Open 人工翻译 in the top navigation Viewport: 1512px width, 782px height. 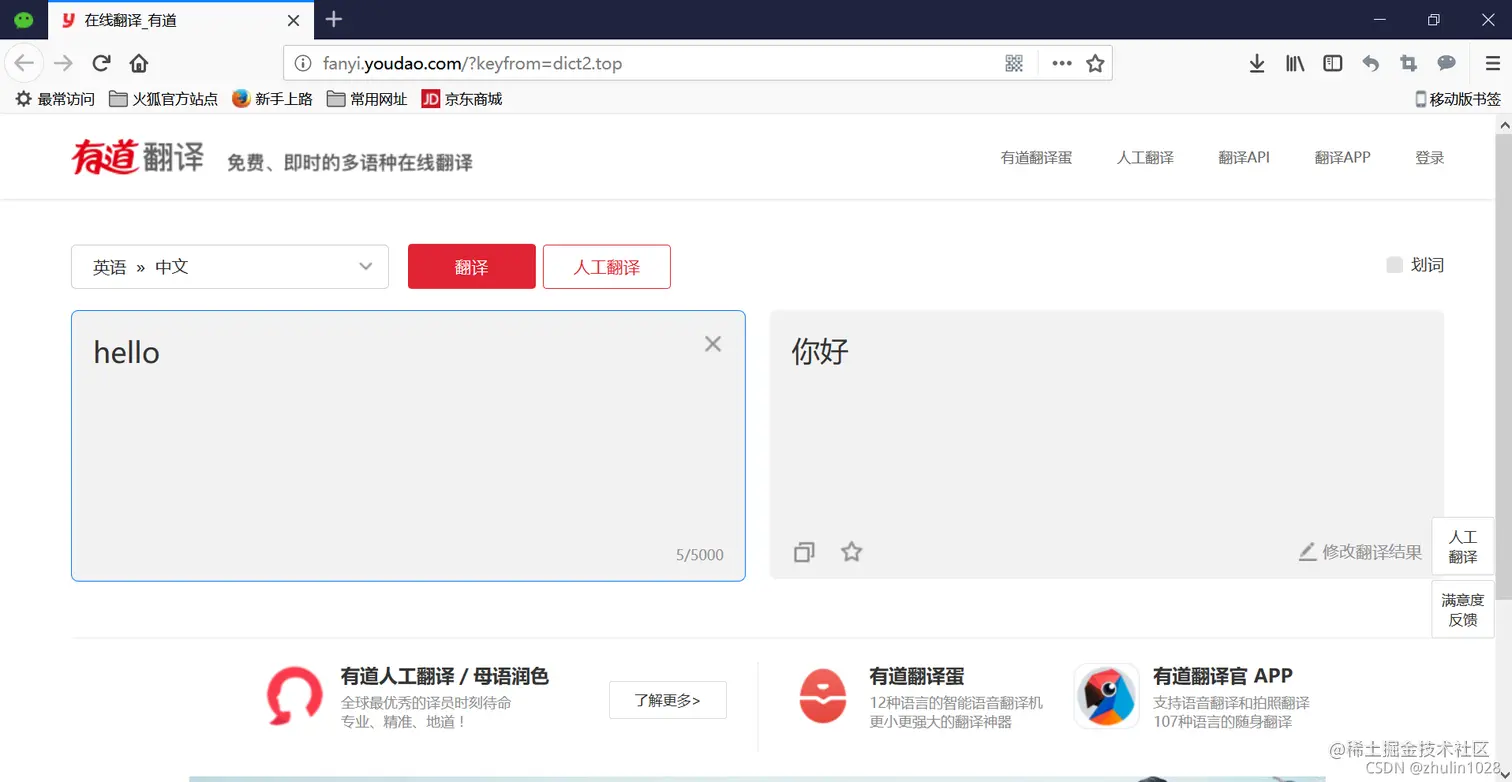click(x=1145, y=157)
